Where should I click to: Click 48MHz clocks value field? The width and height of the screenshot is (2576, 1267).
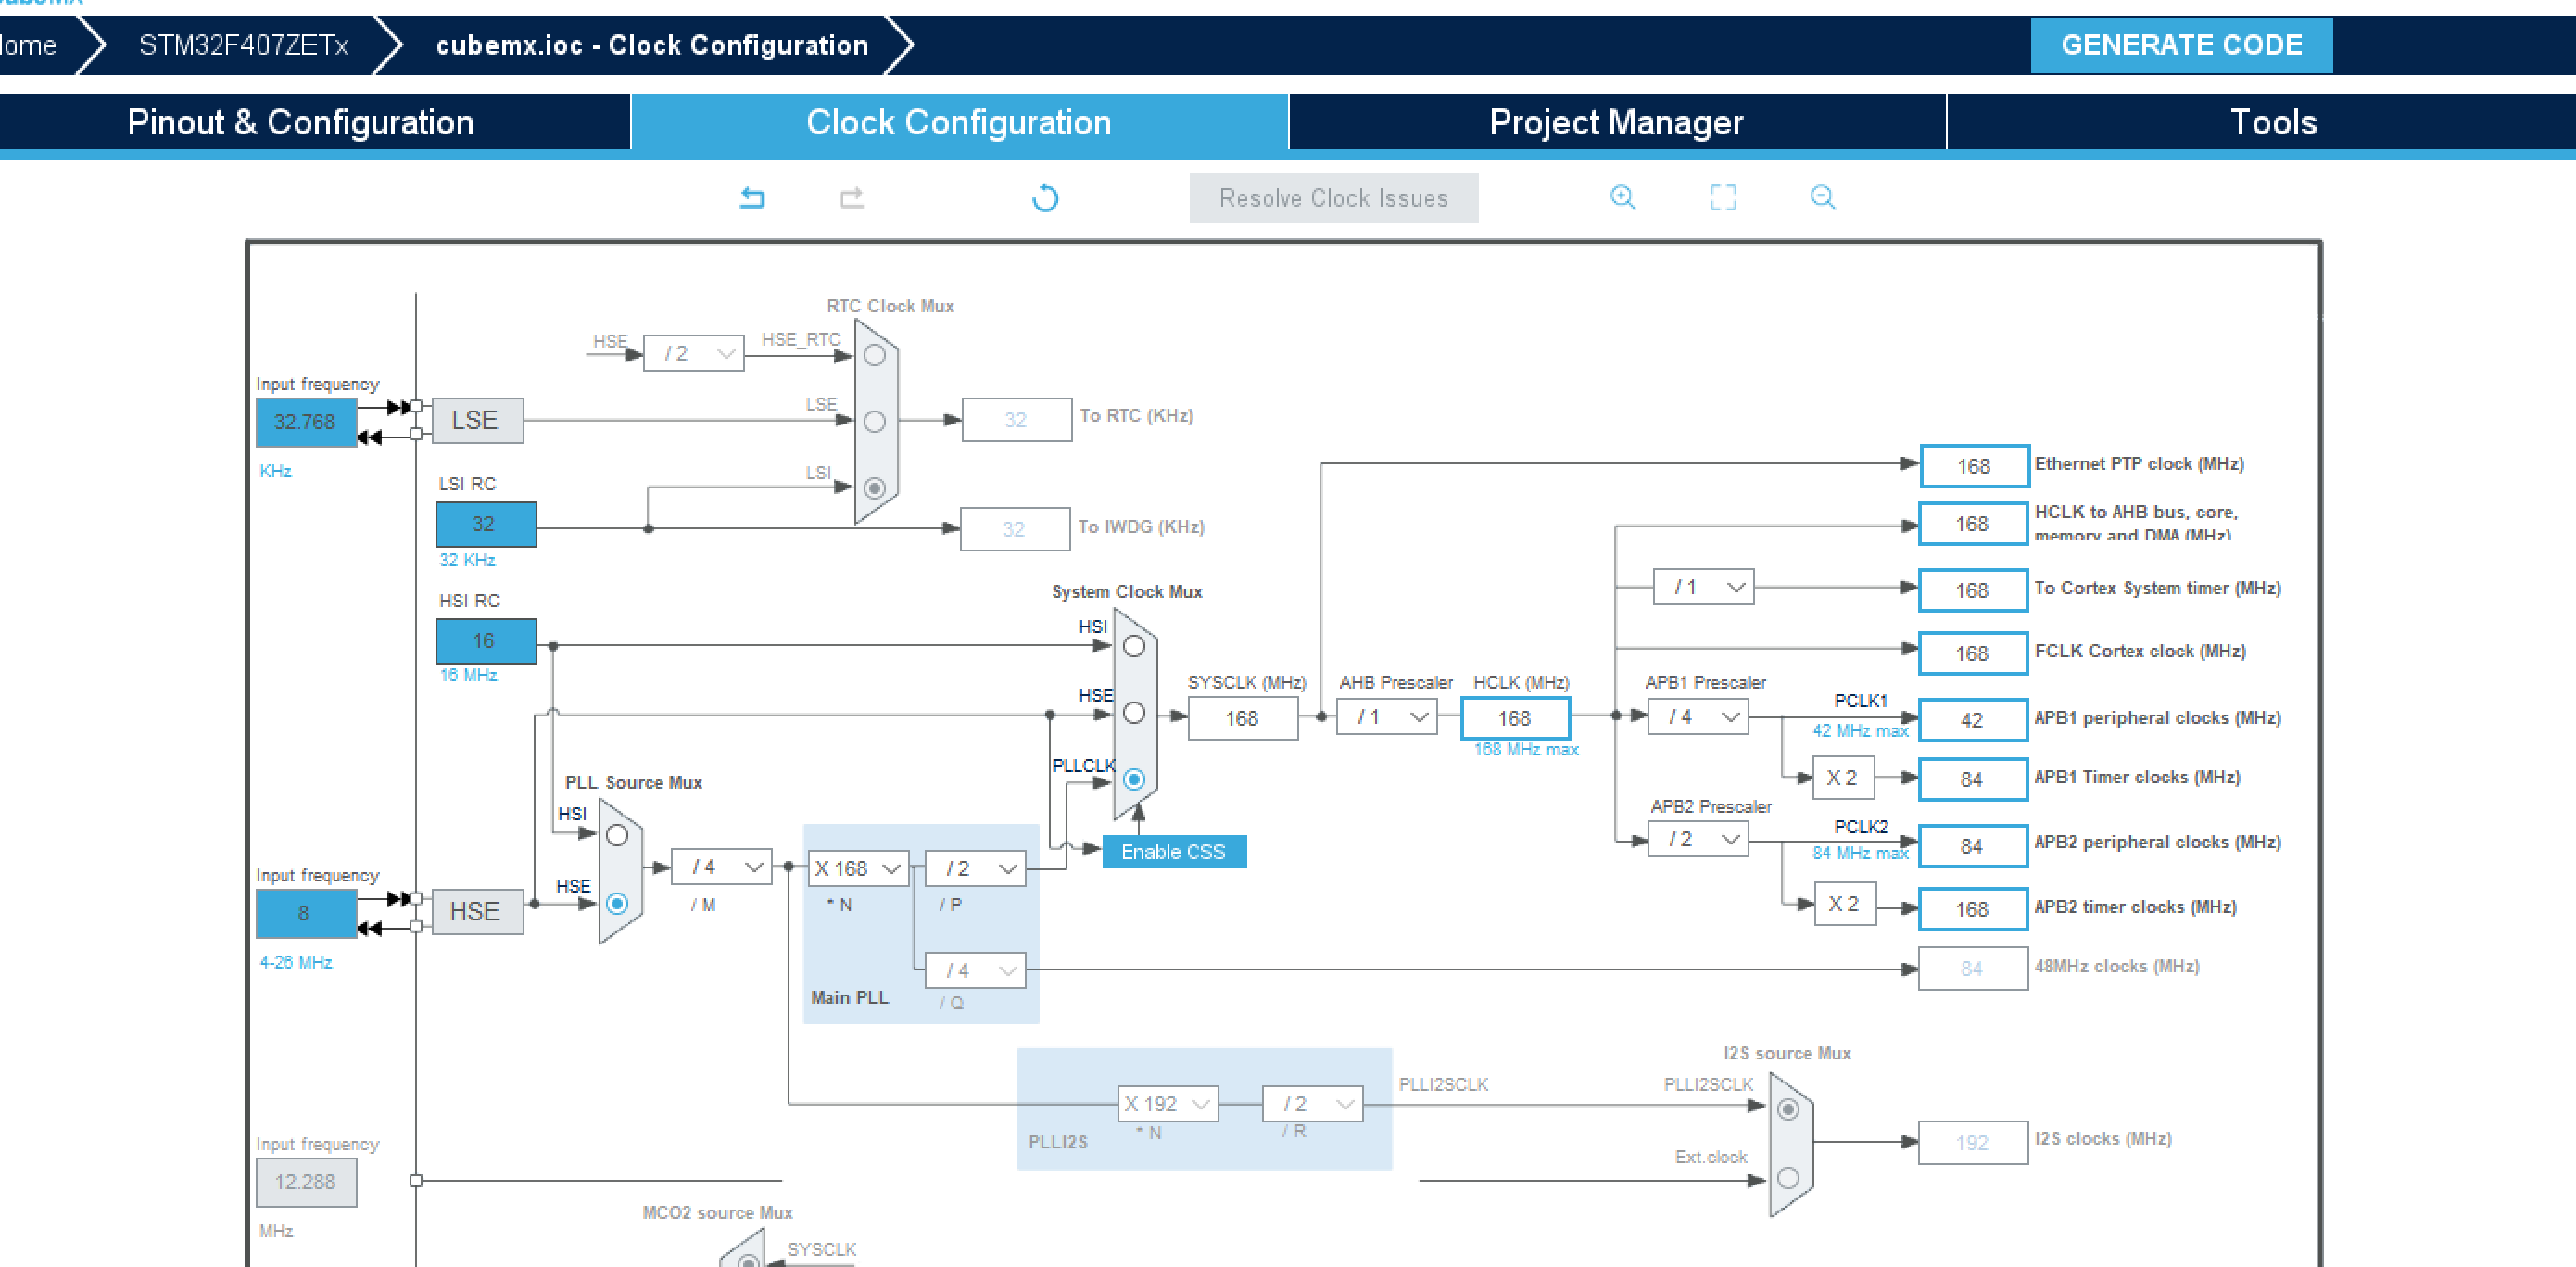click(x=1973, y=968)
